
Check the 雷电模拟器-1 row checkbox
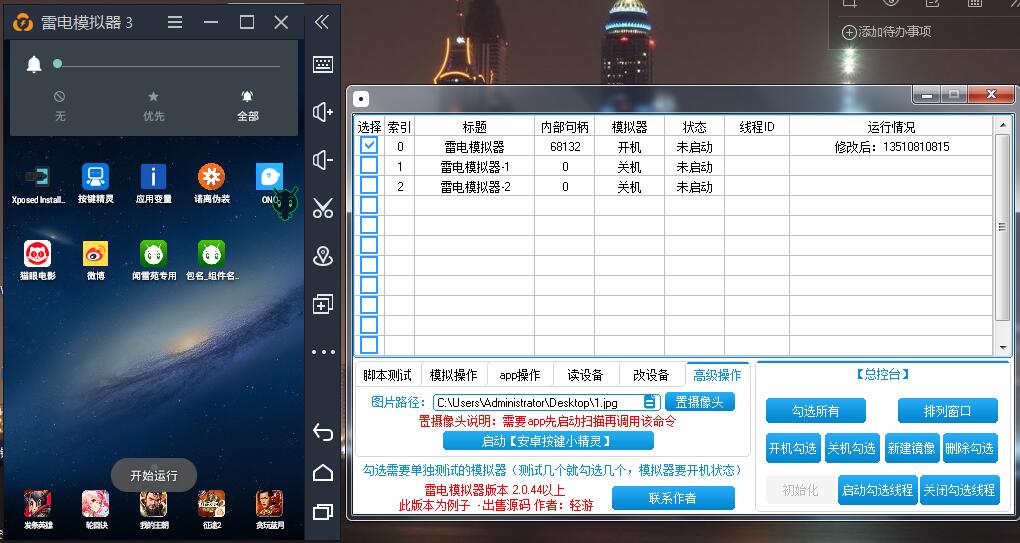[x=369, y=165]
